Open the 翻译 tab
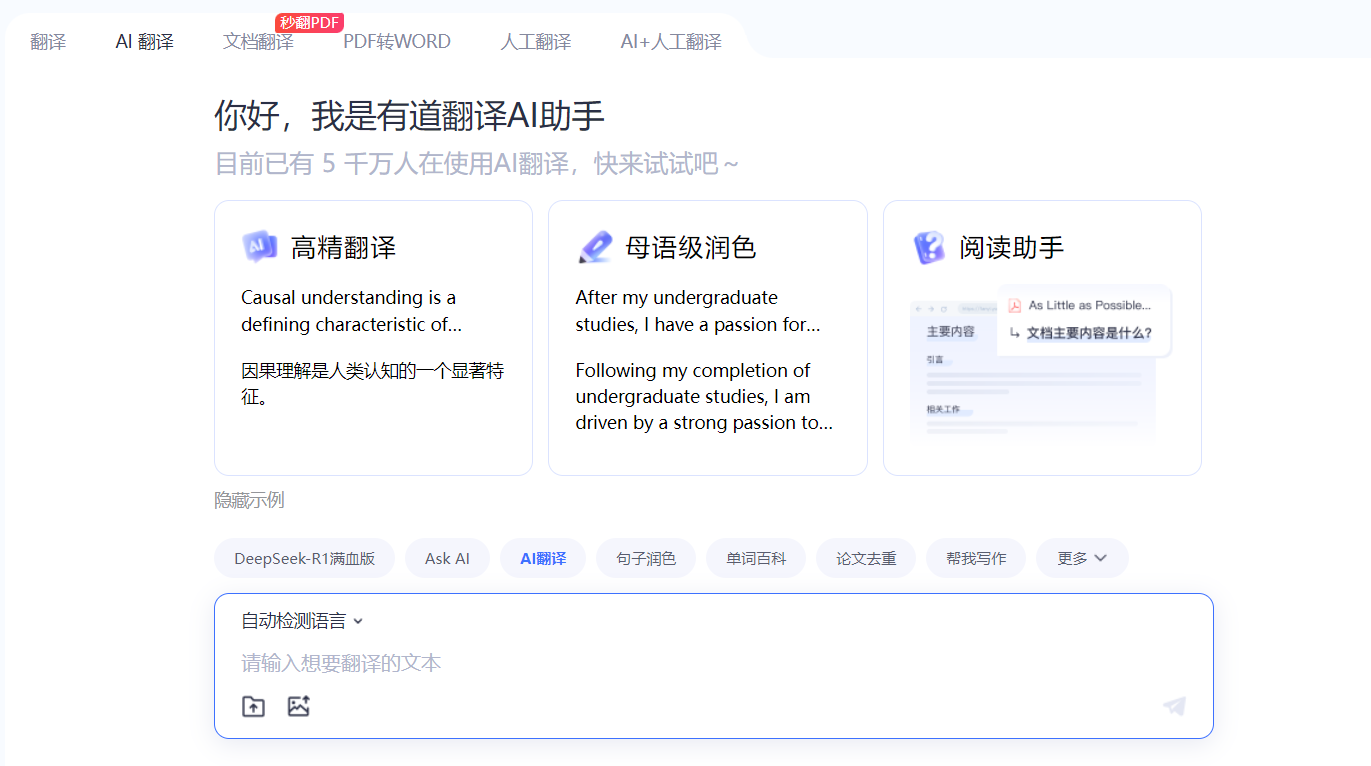 [48, 42]
